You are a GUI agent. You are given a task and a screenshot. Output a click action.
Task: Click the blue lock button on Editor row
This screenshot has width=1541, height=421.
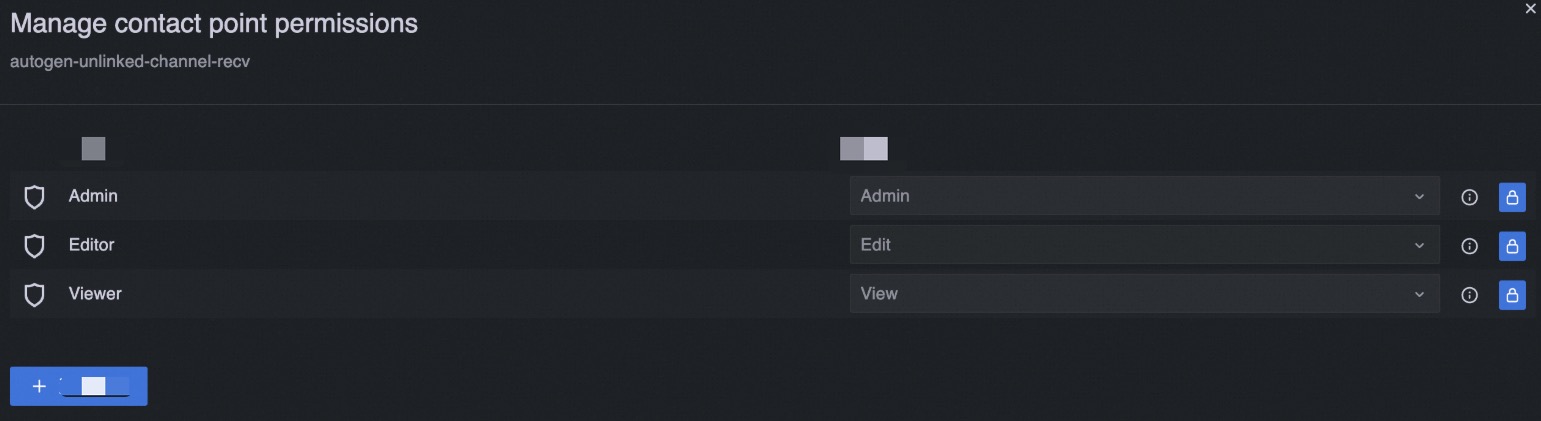click(1511, 245)
